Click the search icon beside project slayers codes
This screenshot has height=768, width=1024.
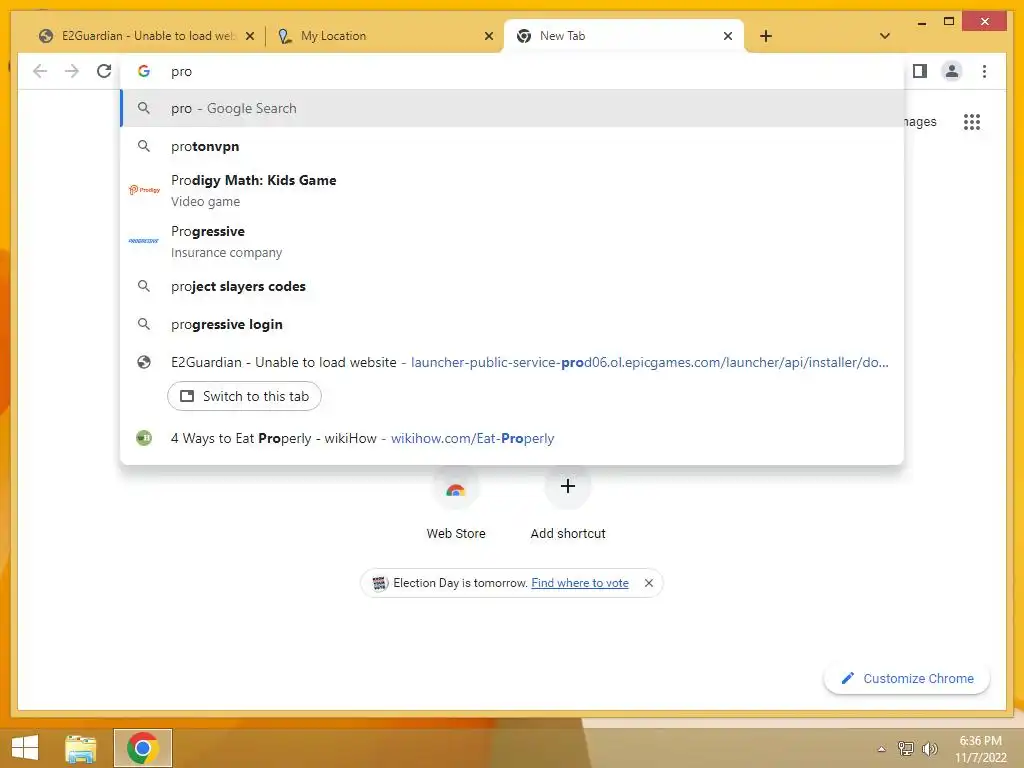click(144, 286)
